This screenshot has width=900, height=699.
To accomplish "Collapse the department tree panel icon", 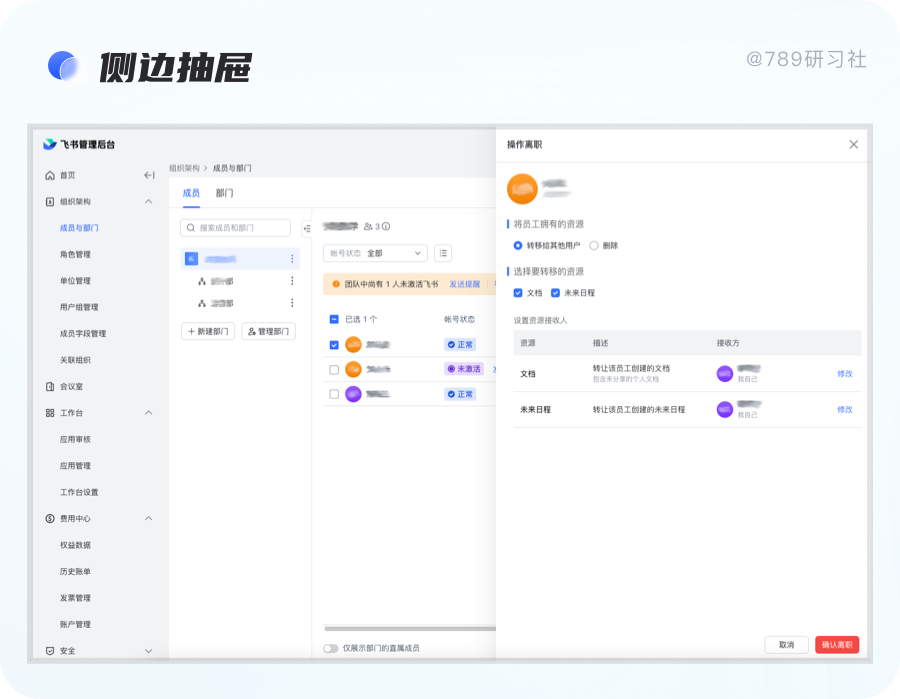I will point(307,228).
